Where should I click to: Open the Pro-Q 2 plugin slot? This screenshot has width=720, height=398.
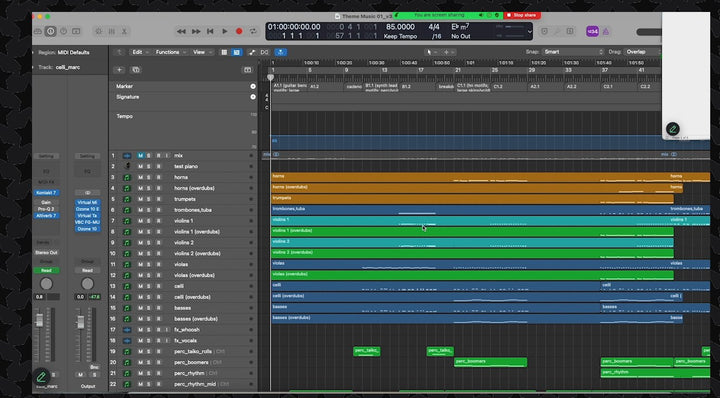46,209
